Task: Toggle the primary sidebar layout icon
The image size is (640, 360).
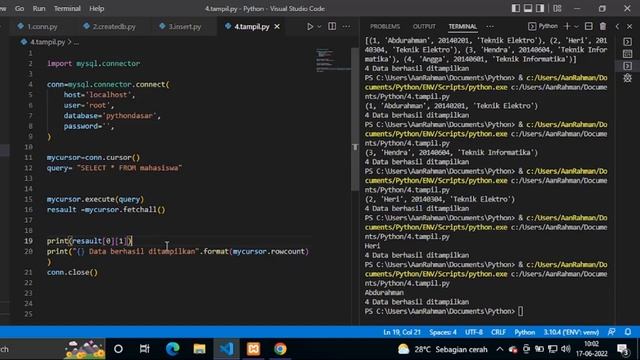Action: 516,8
